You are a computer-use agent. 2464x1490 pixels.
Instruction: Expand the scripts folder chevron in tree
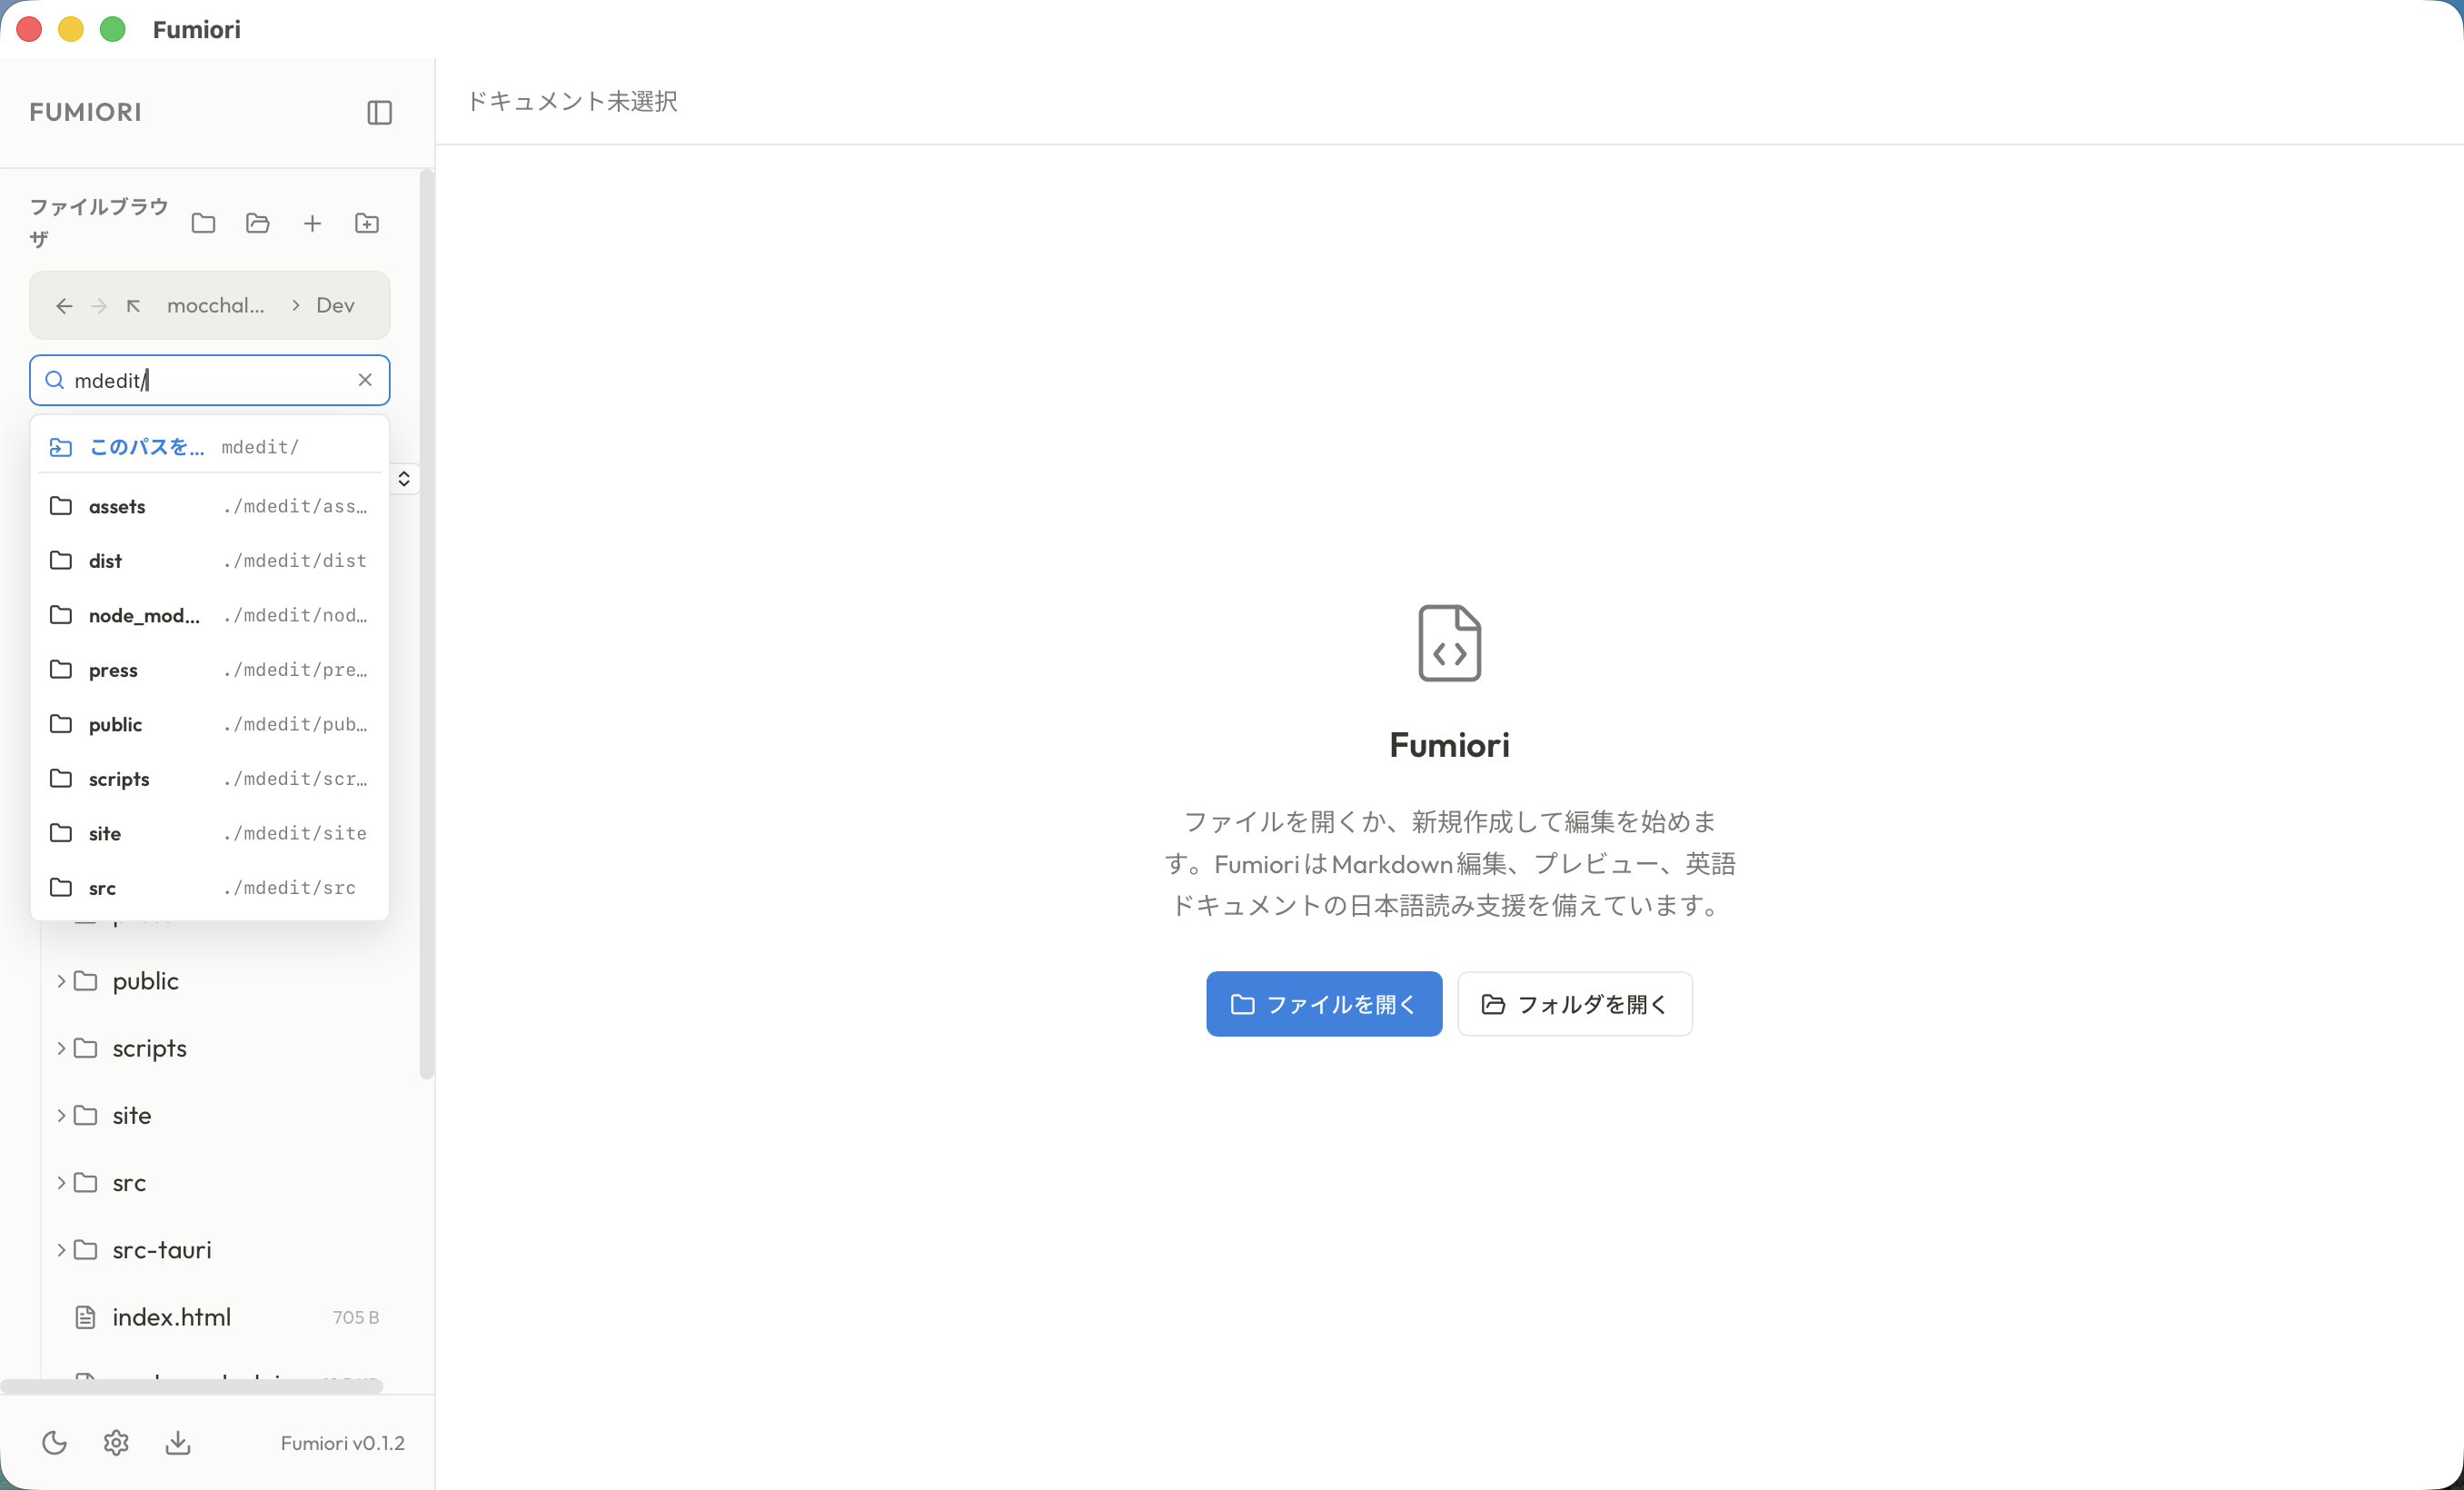(61, 1048)
